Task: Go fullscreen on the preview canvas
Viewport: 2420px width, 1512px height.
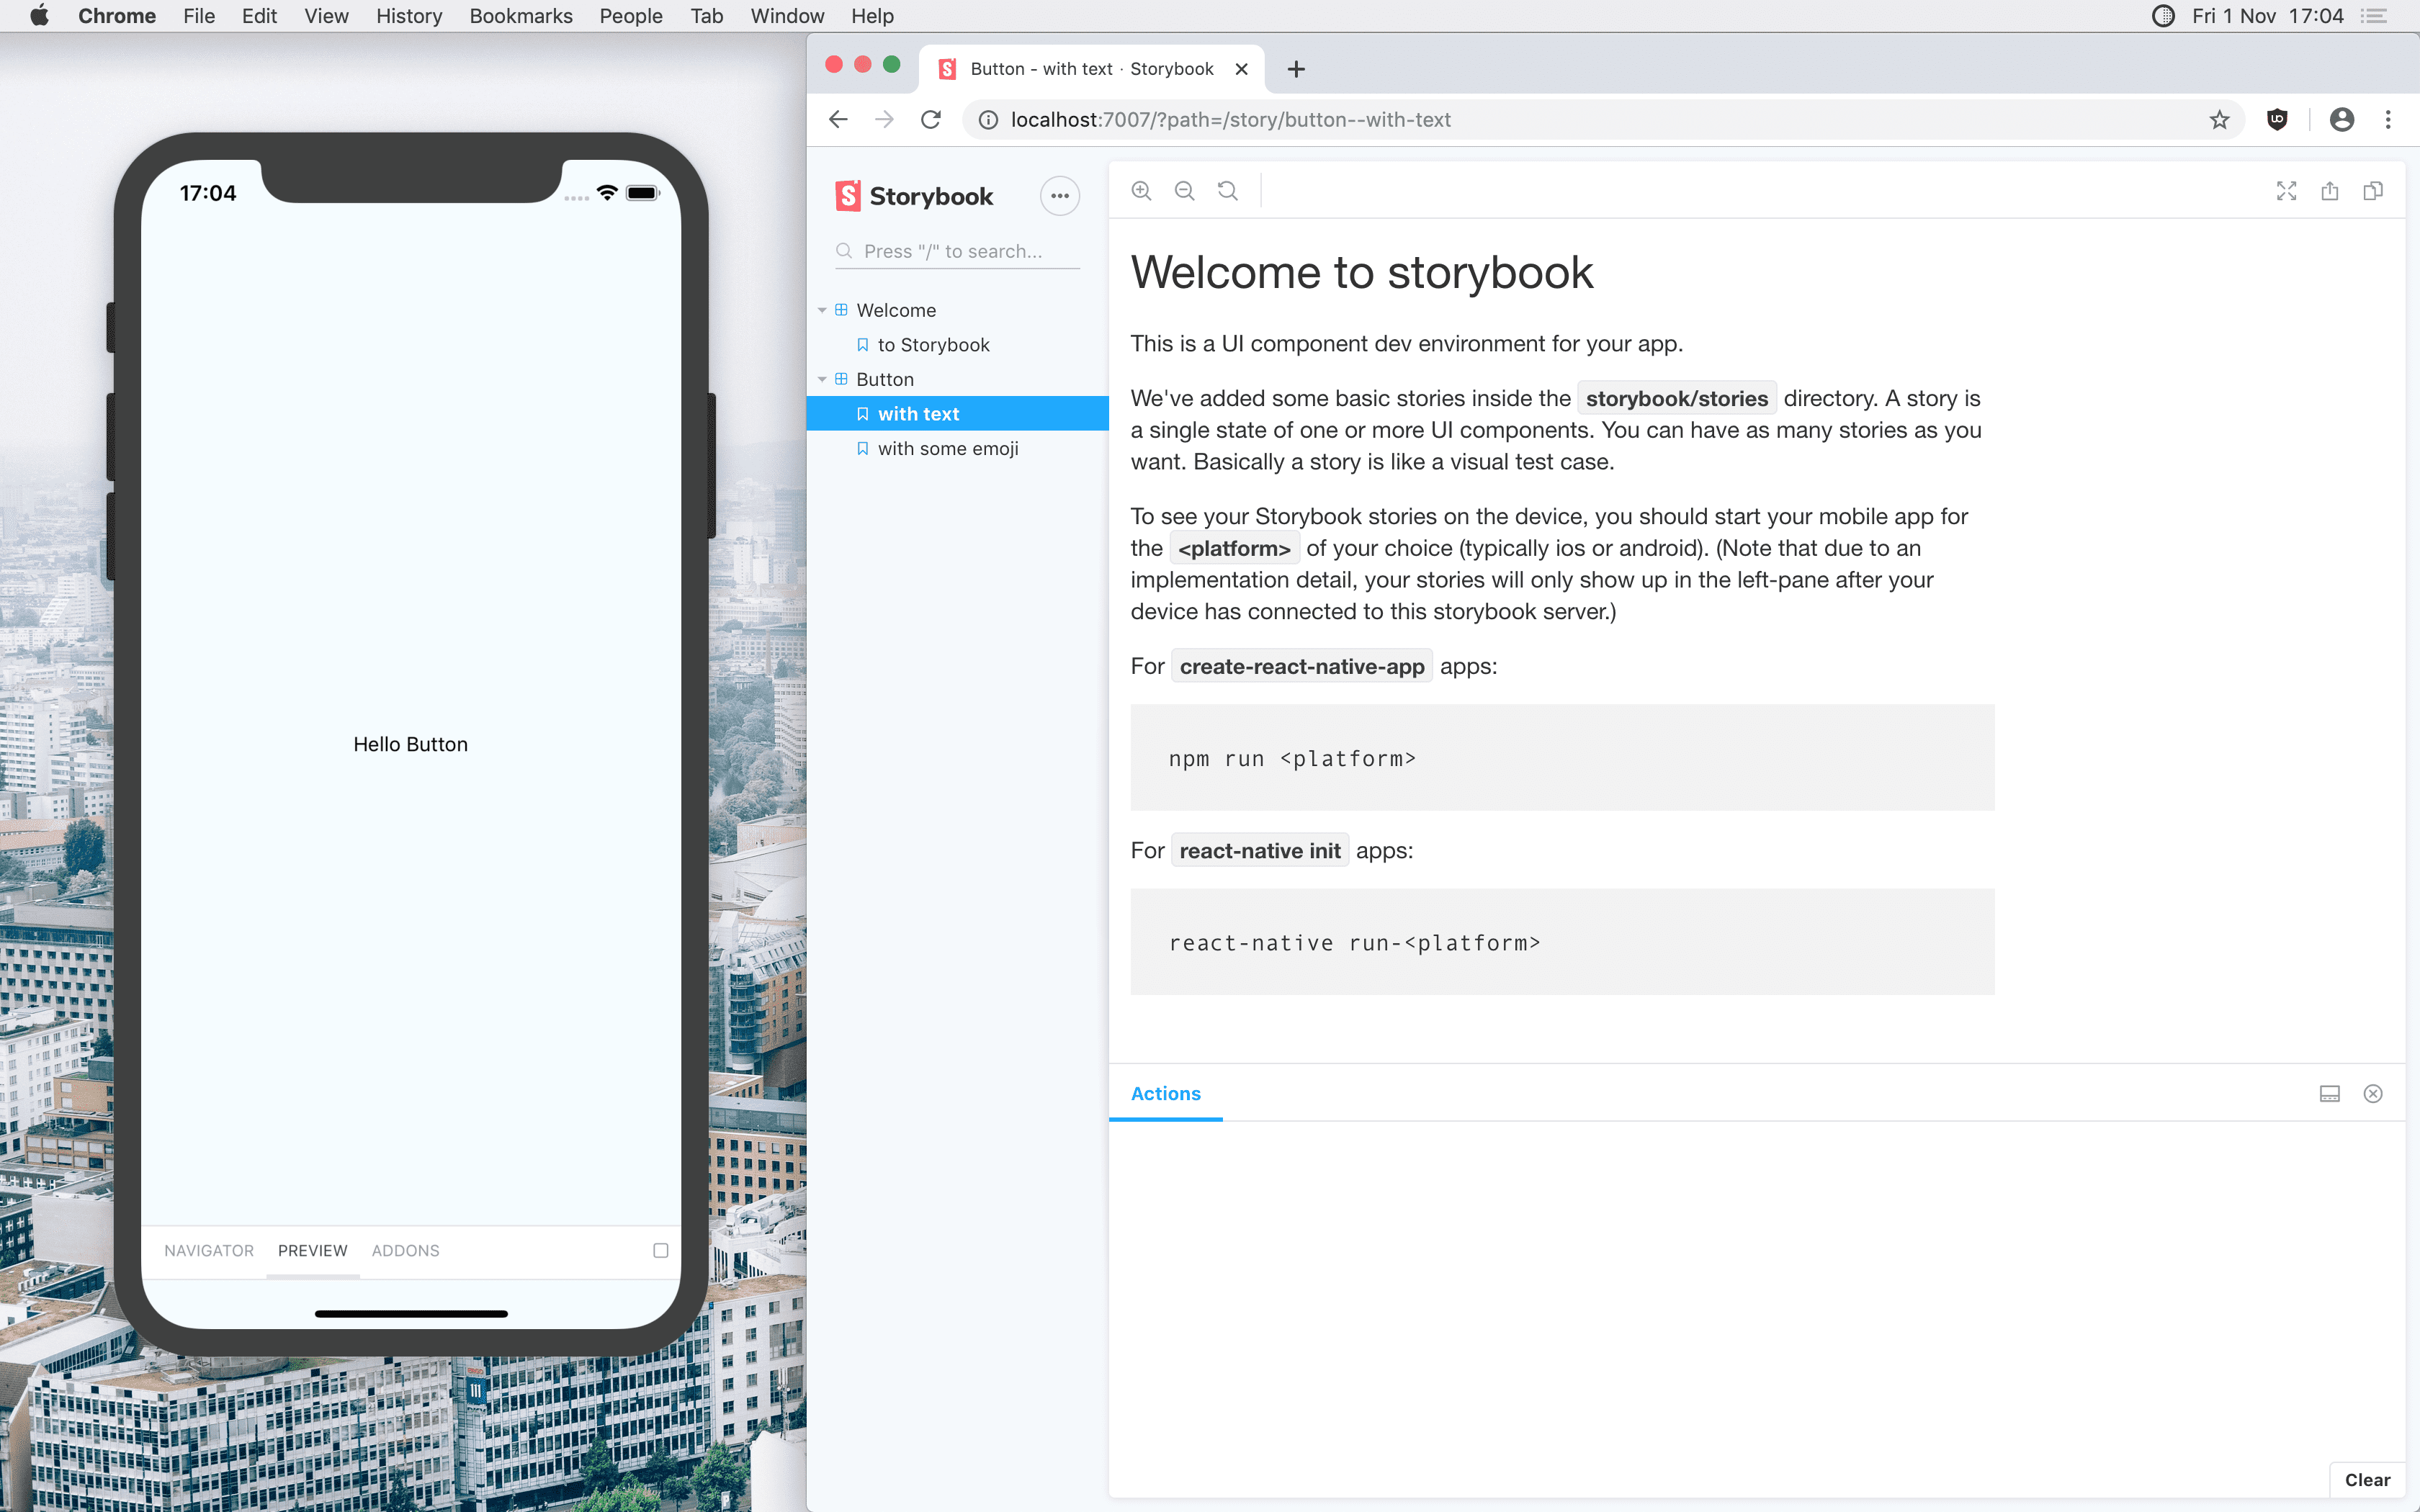Action: click(x=2286, y=190)
